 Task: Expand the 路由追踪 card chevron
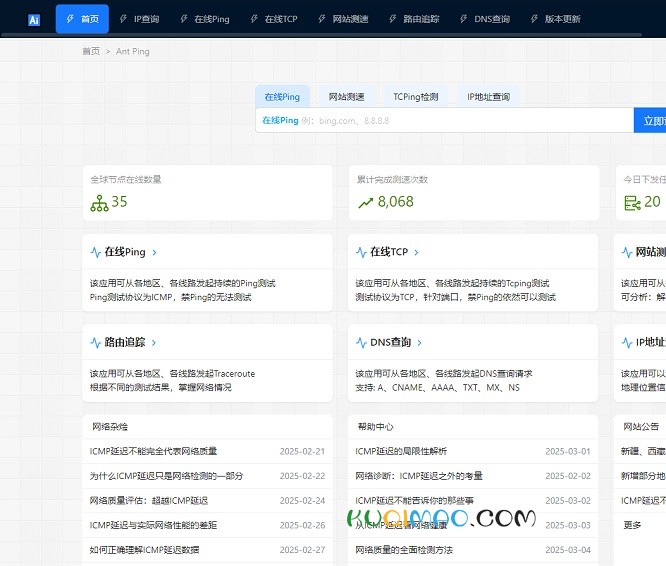click(x=154, y=343)
